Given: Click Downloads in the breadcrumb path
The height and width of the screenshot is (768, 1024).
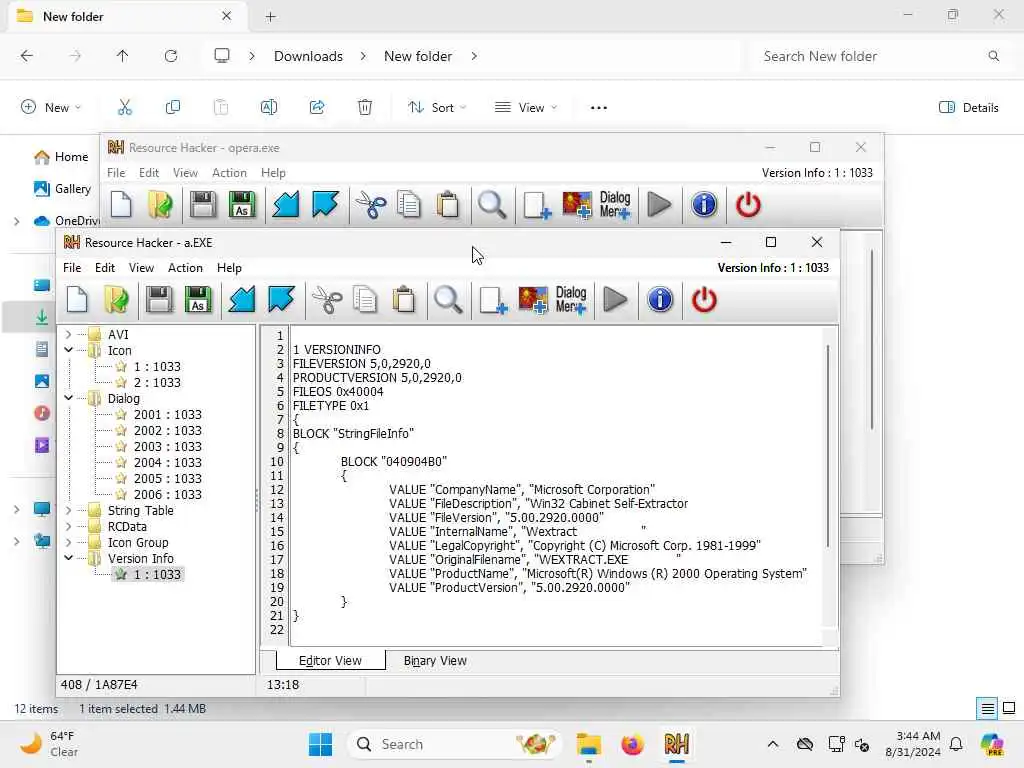Looking at the screenshot, I should click(308, 56).
